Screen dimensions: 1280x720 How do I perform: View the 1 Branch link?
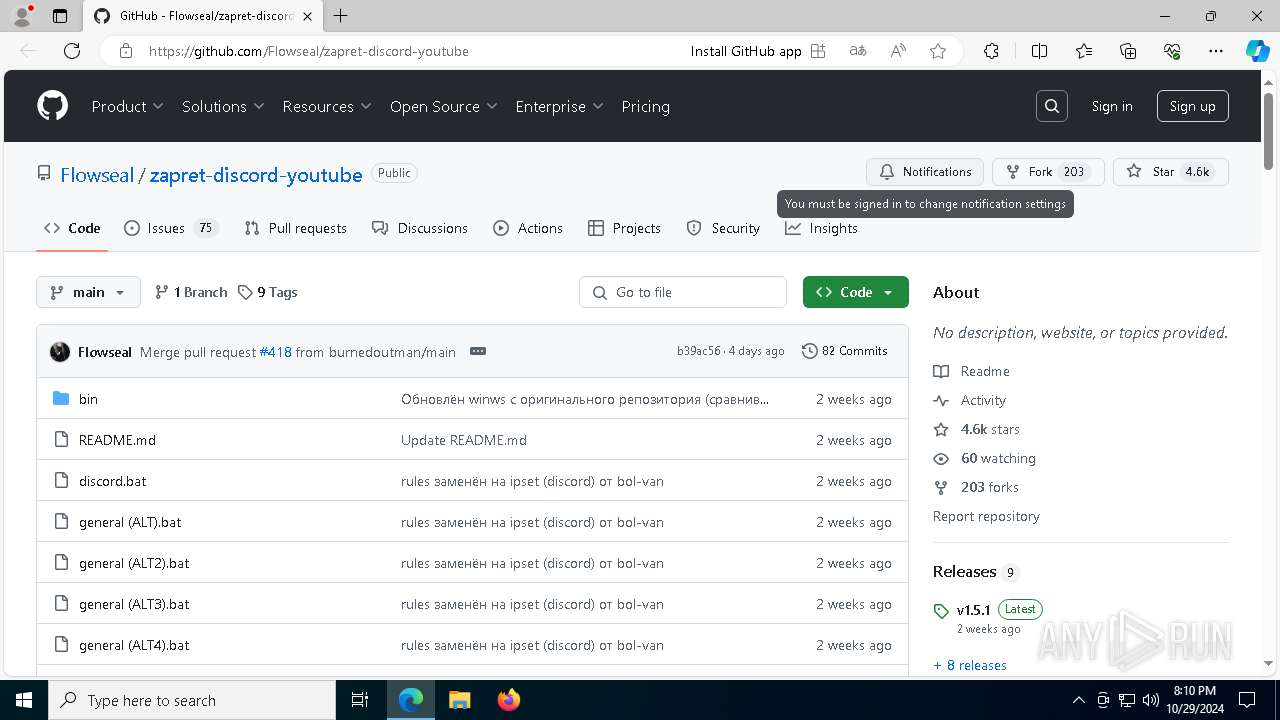191,292
